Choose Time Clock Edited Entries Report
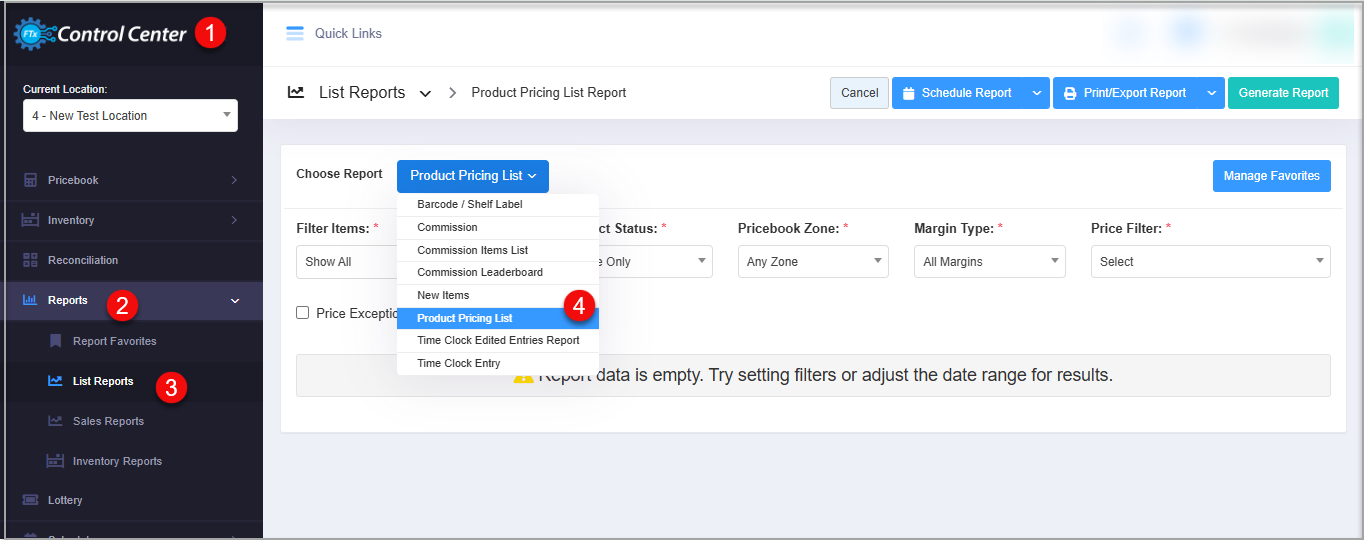 pos(498,341)
